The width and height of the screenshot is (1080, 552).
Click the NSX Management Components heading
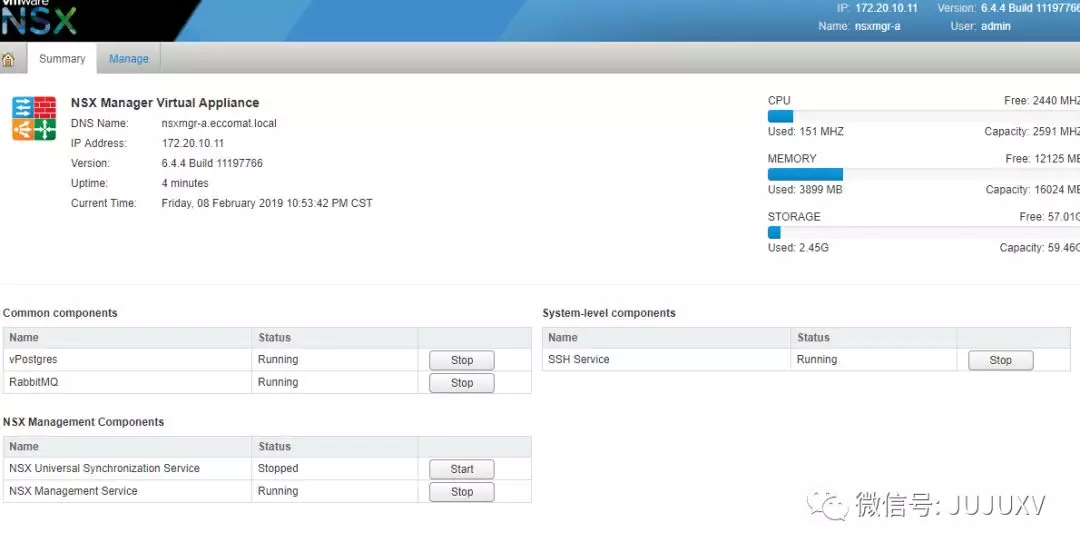[x=83, y=422]
